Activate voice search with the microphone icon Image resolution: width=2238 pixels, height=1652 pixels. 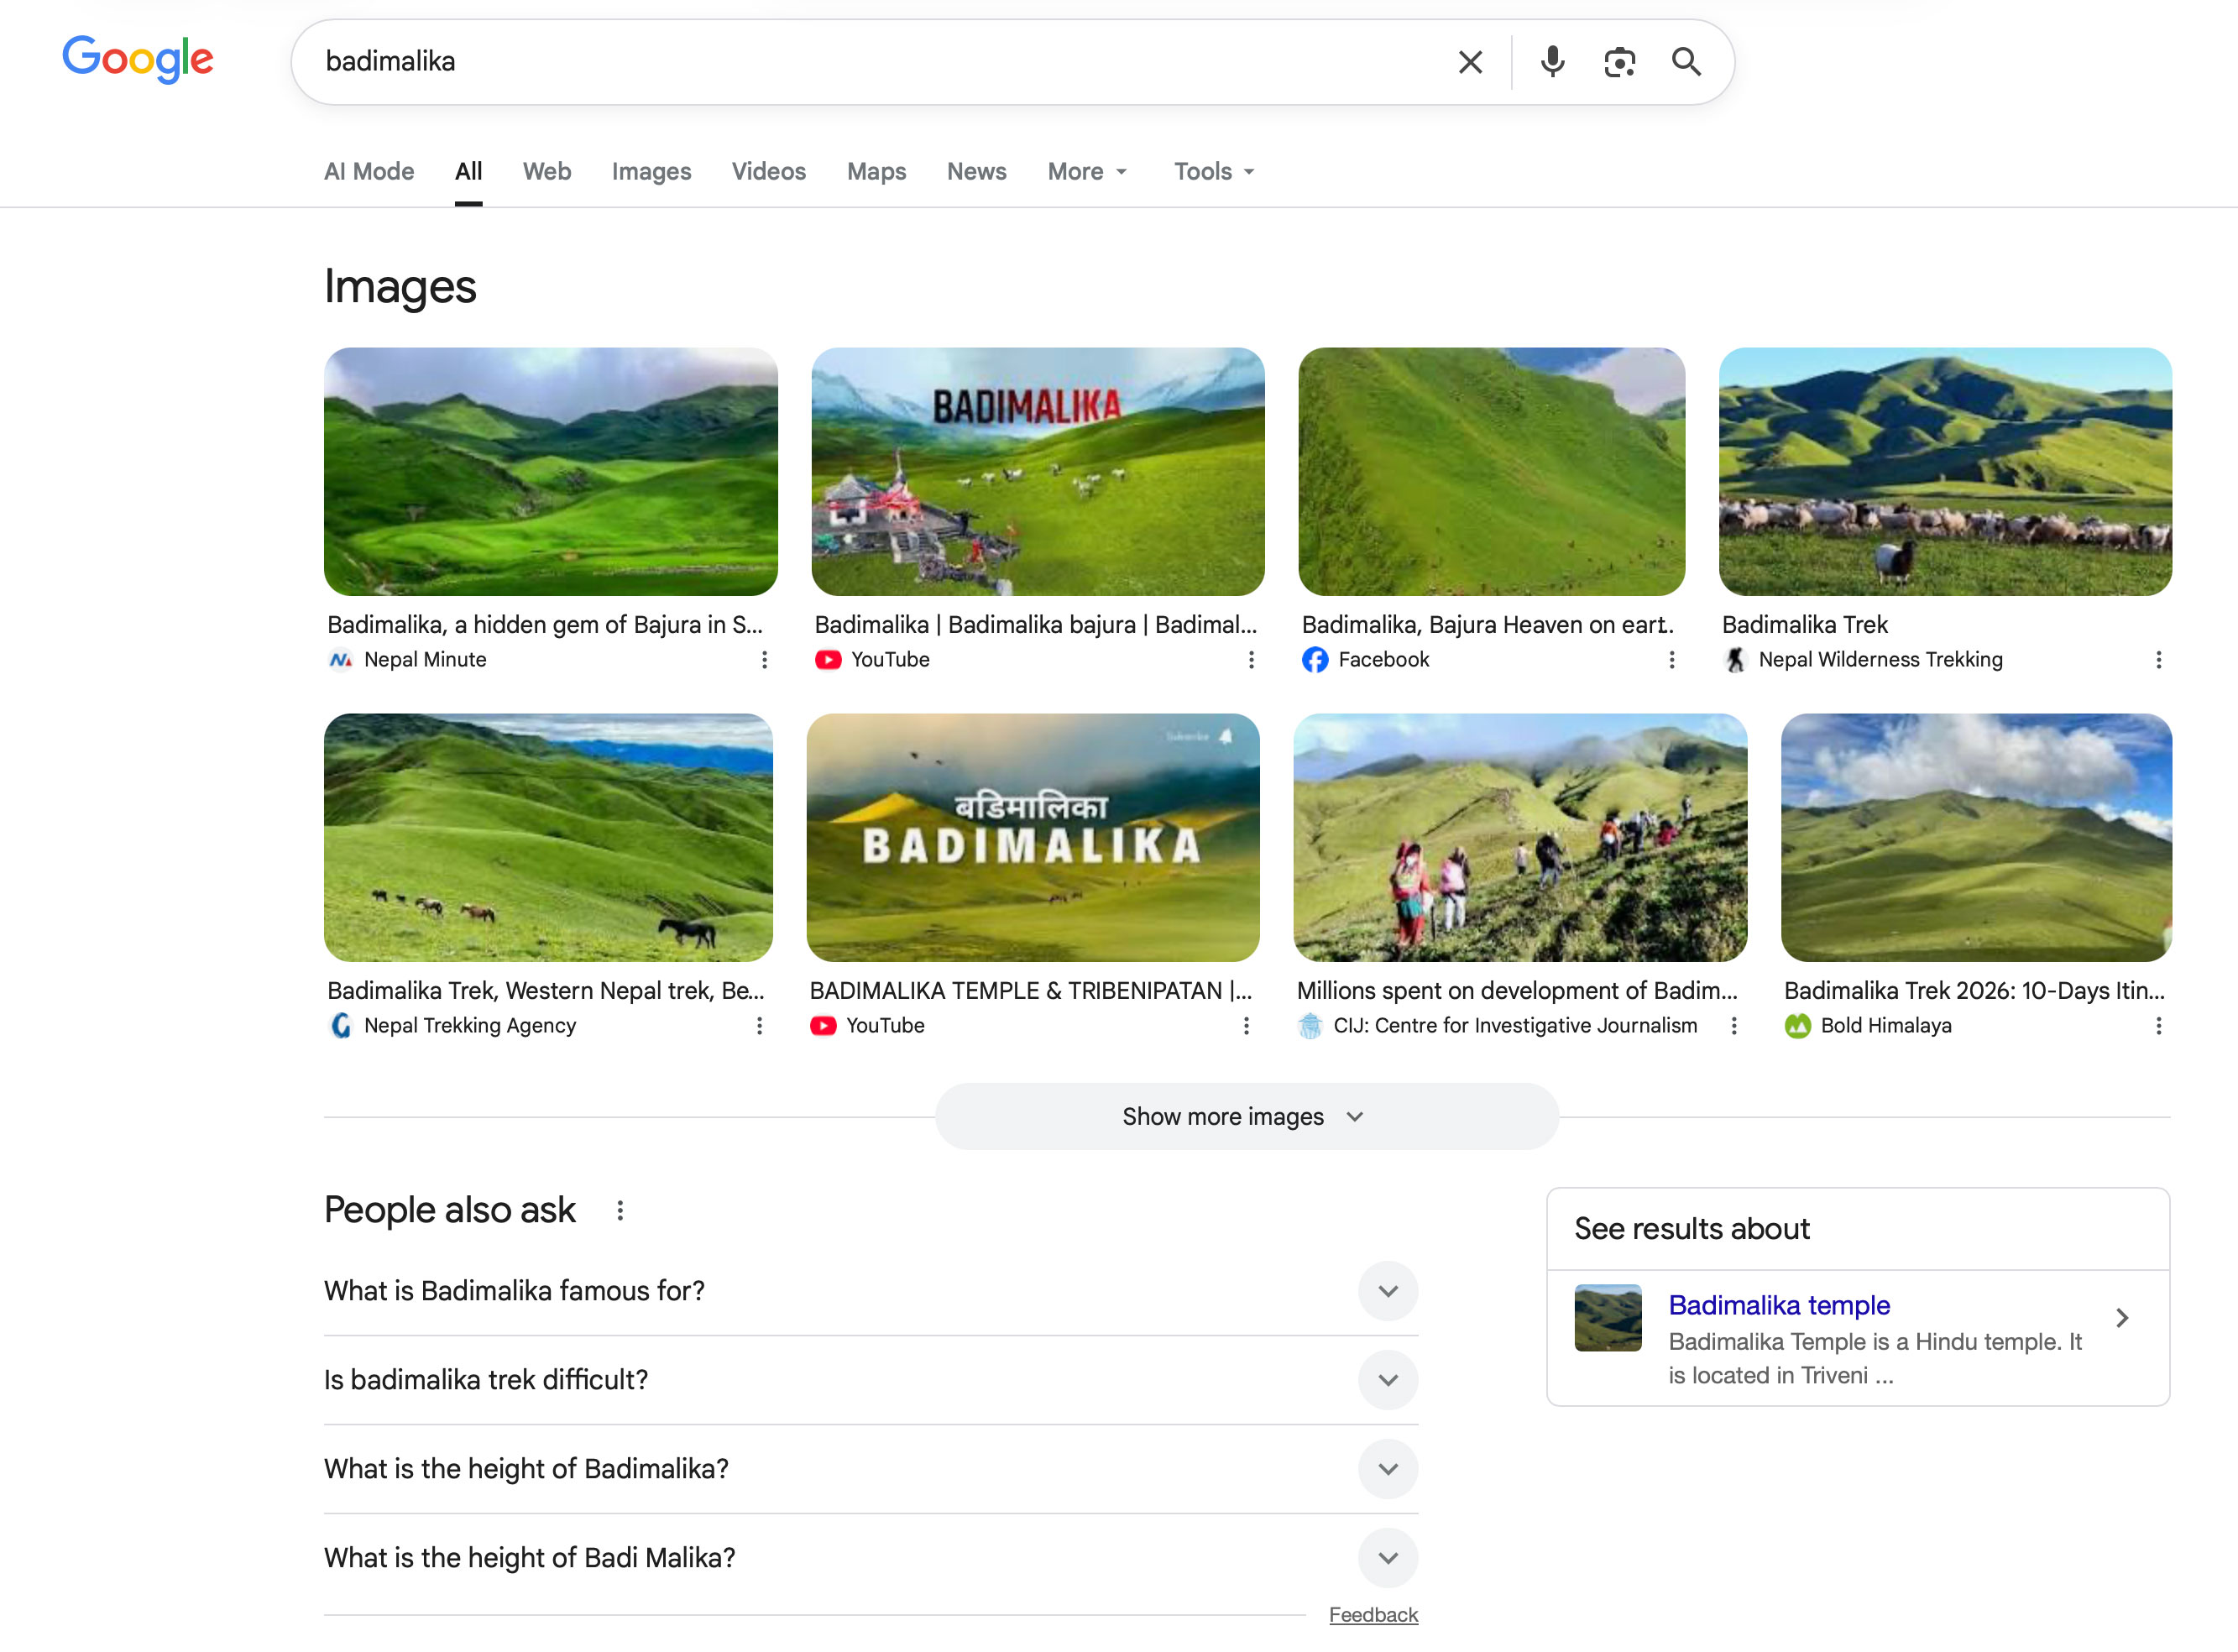(1551, 62)
